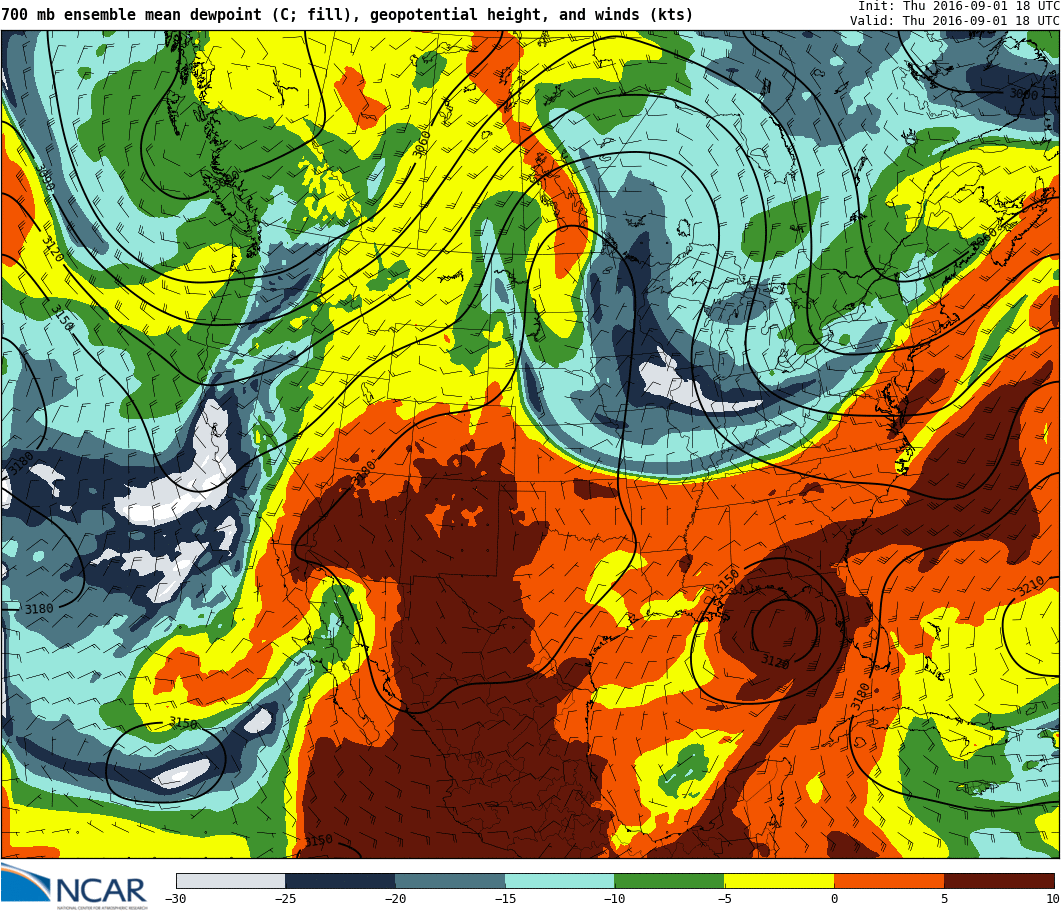Click the 3000 contour label at top right
The image size is (1061, 911).
(1023, 94)
